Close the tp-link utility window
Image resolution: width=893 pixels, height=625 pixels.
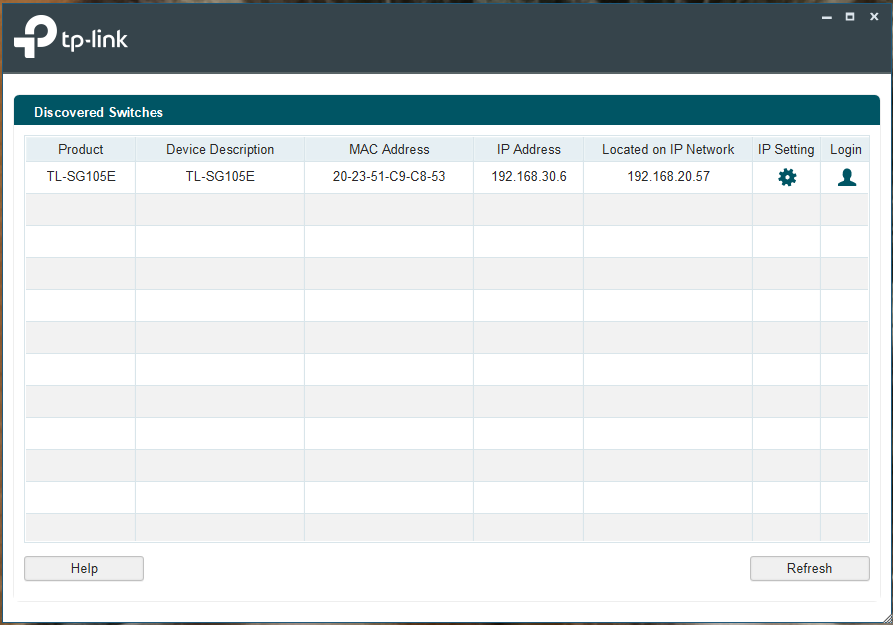pos(874,17)
